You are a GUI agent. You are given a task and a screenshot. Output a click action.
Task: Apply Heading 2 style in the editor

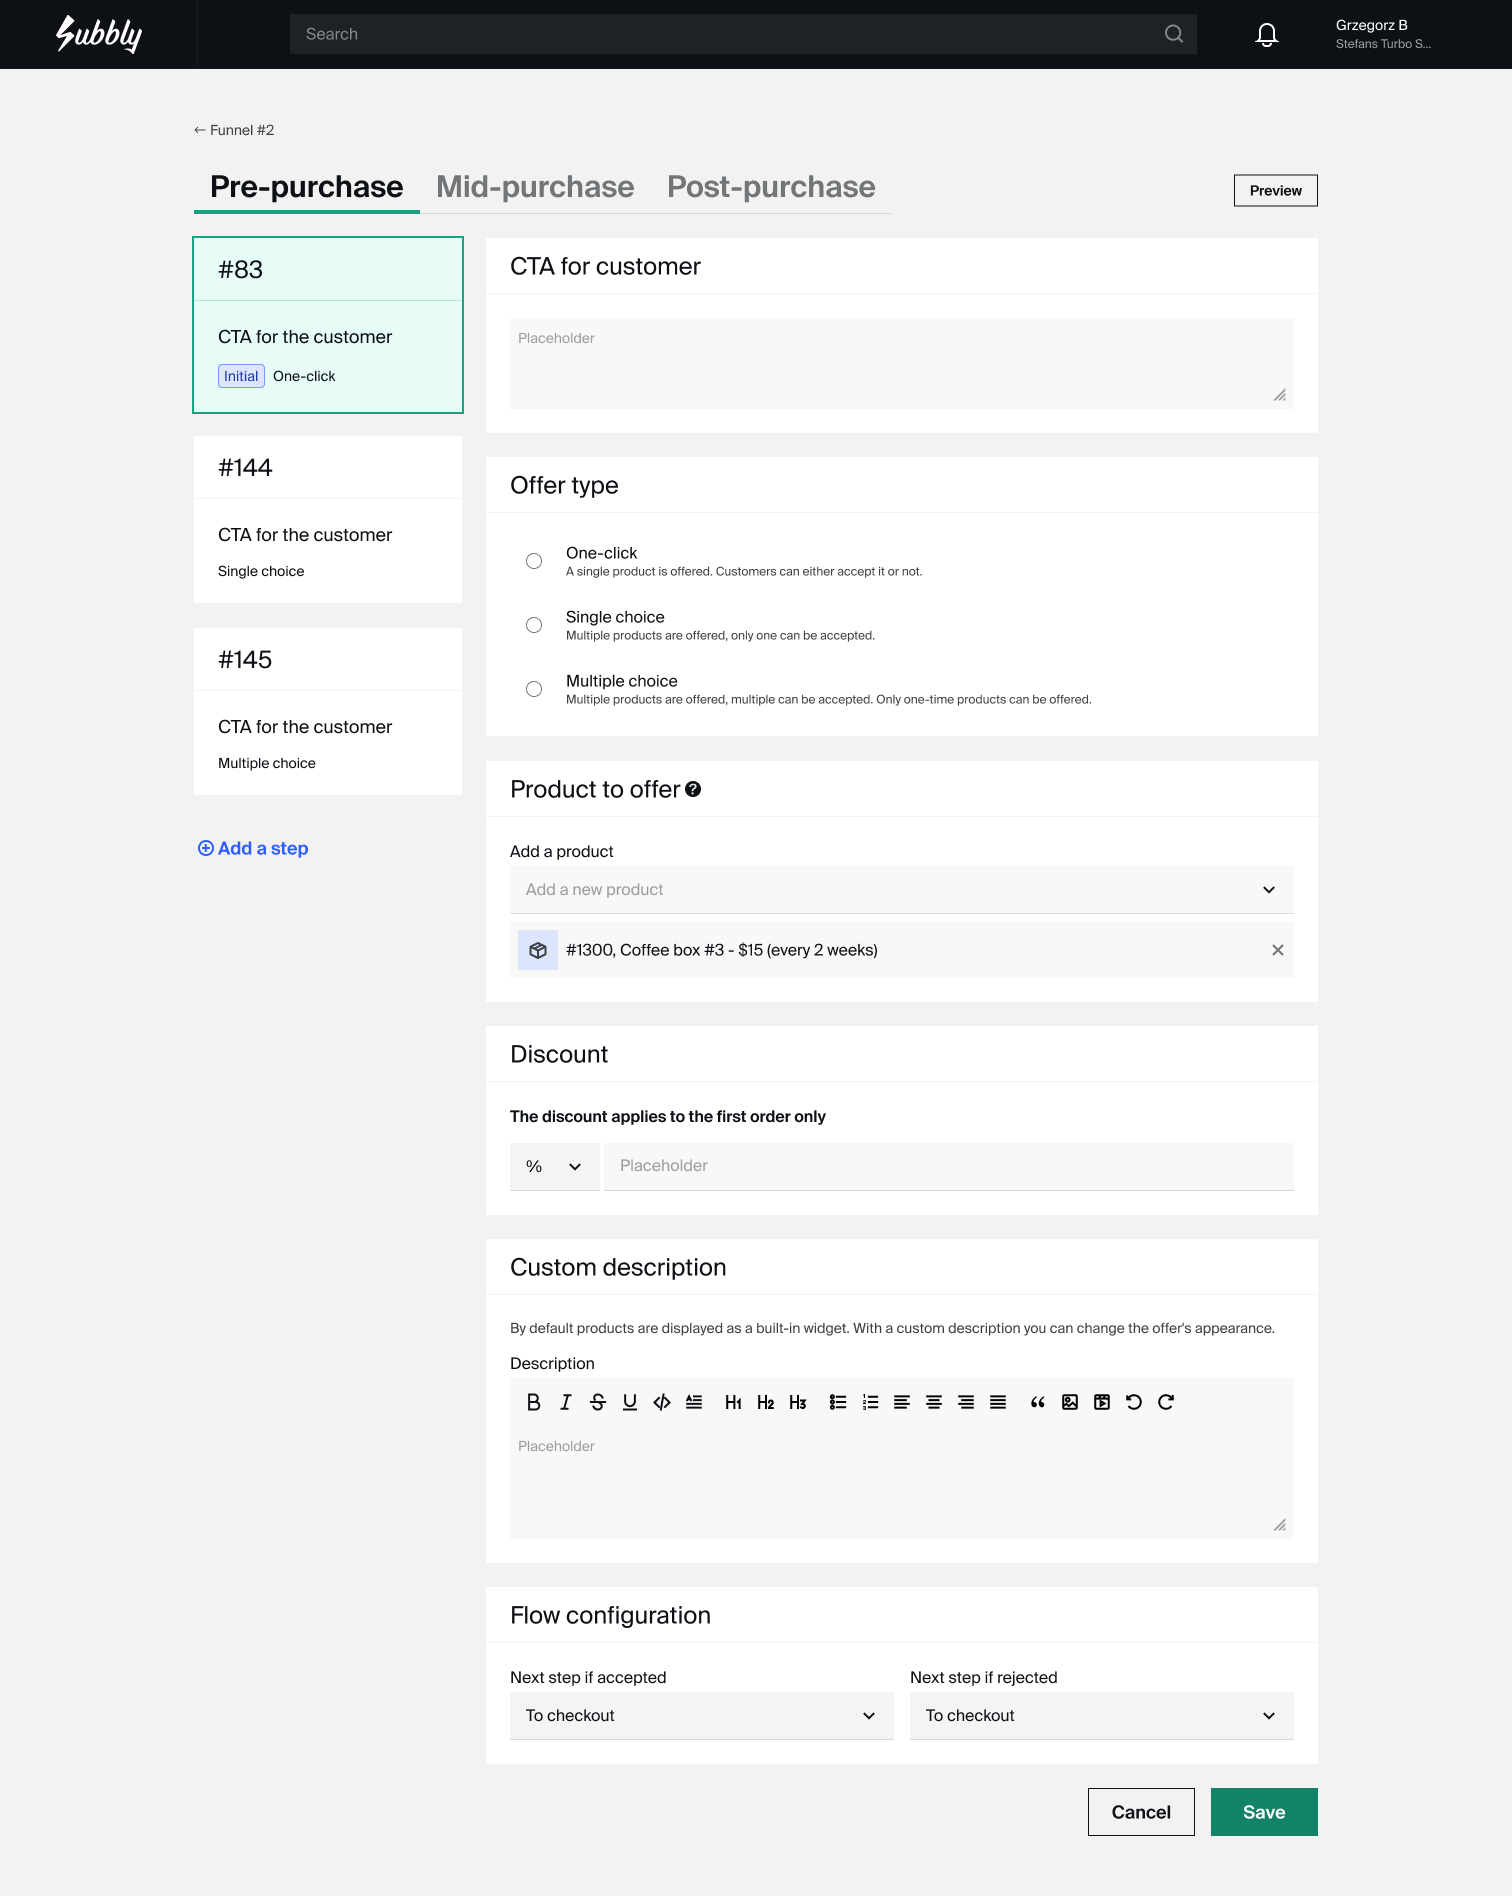tap(766, 1402)
